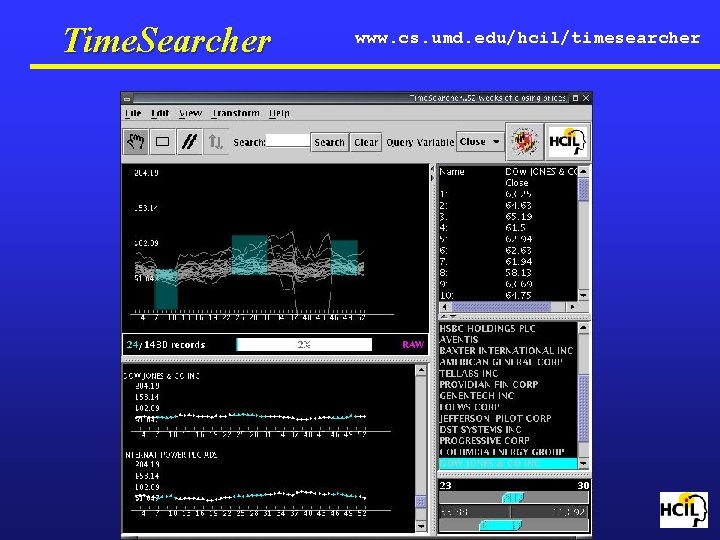Select the angular query slash tool

click(189, 141)
